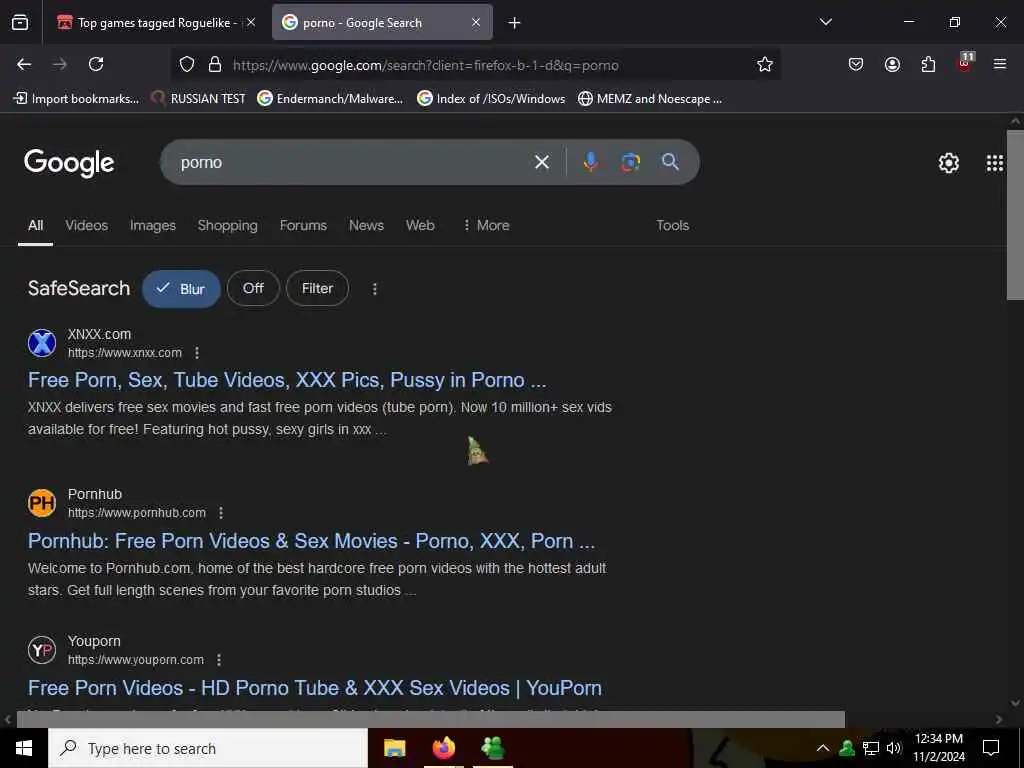Open three-dot menu next to xnxx.com URL

[197, 353]
